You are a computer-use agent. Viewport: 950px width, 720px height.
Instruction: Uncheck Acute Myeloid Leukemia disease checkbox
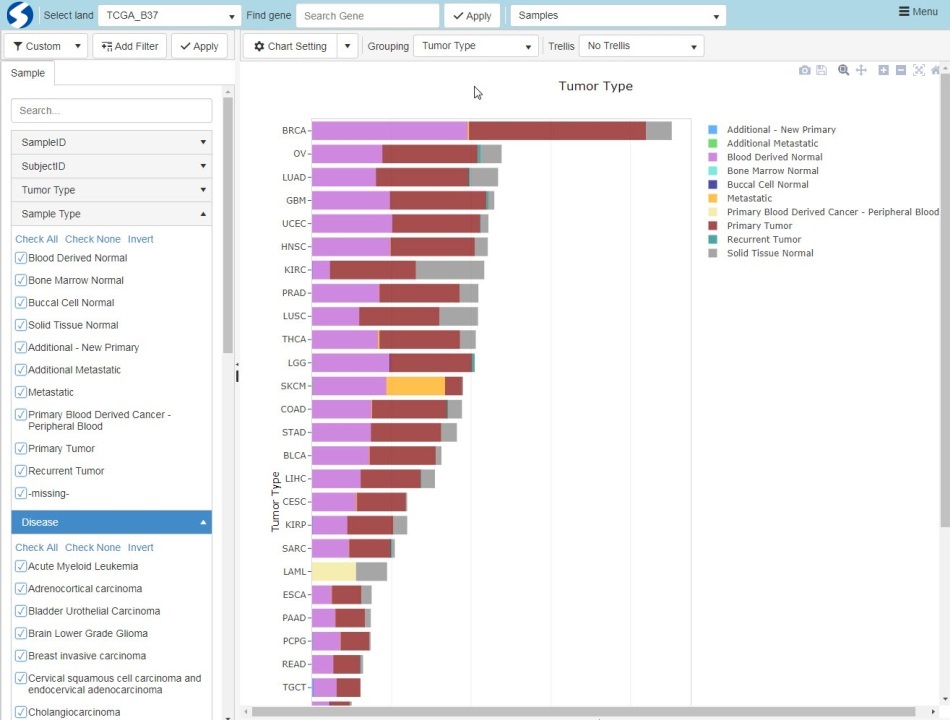21,566
